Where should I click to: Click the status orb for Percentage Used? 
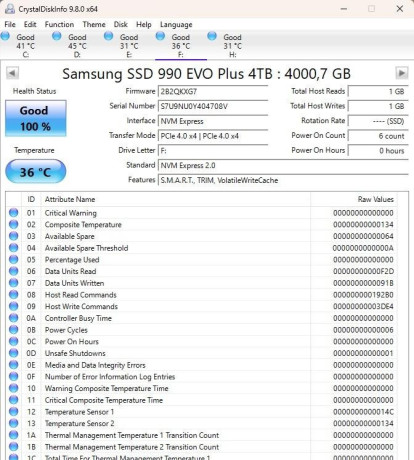pos(14,259)
